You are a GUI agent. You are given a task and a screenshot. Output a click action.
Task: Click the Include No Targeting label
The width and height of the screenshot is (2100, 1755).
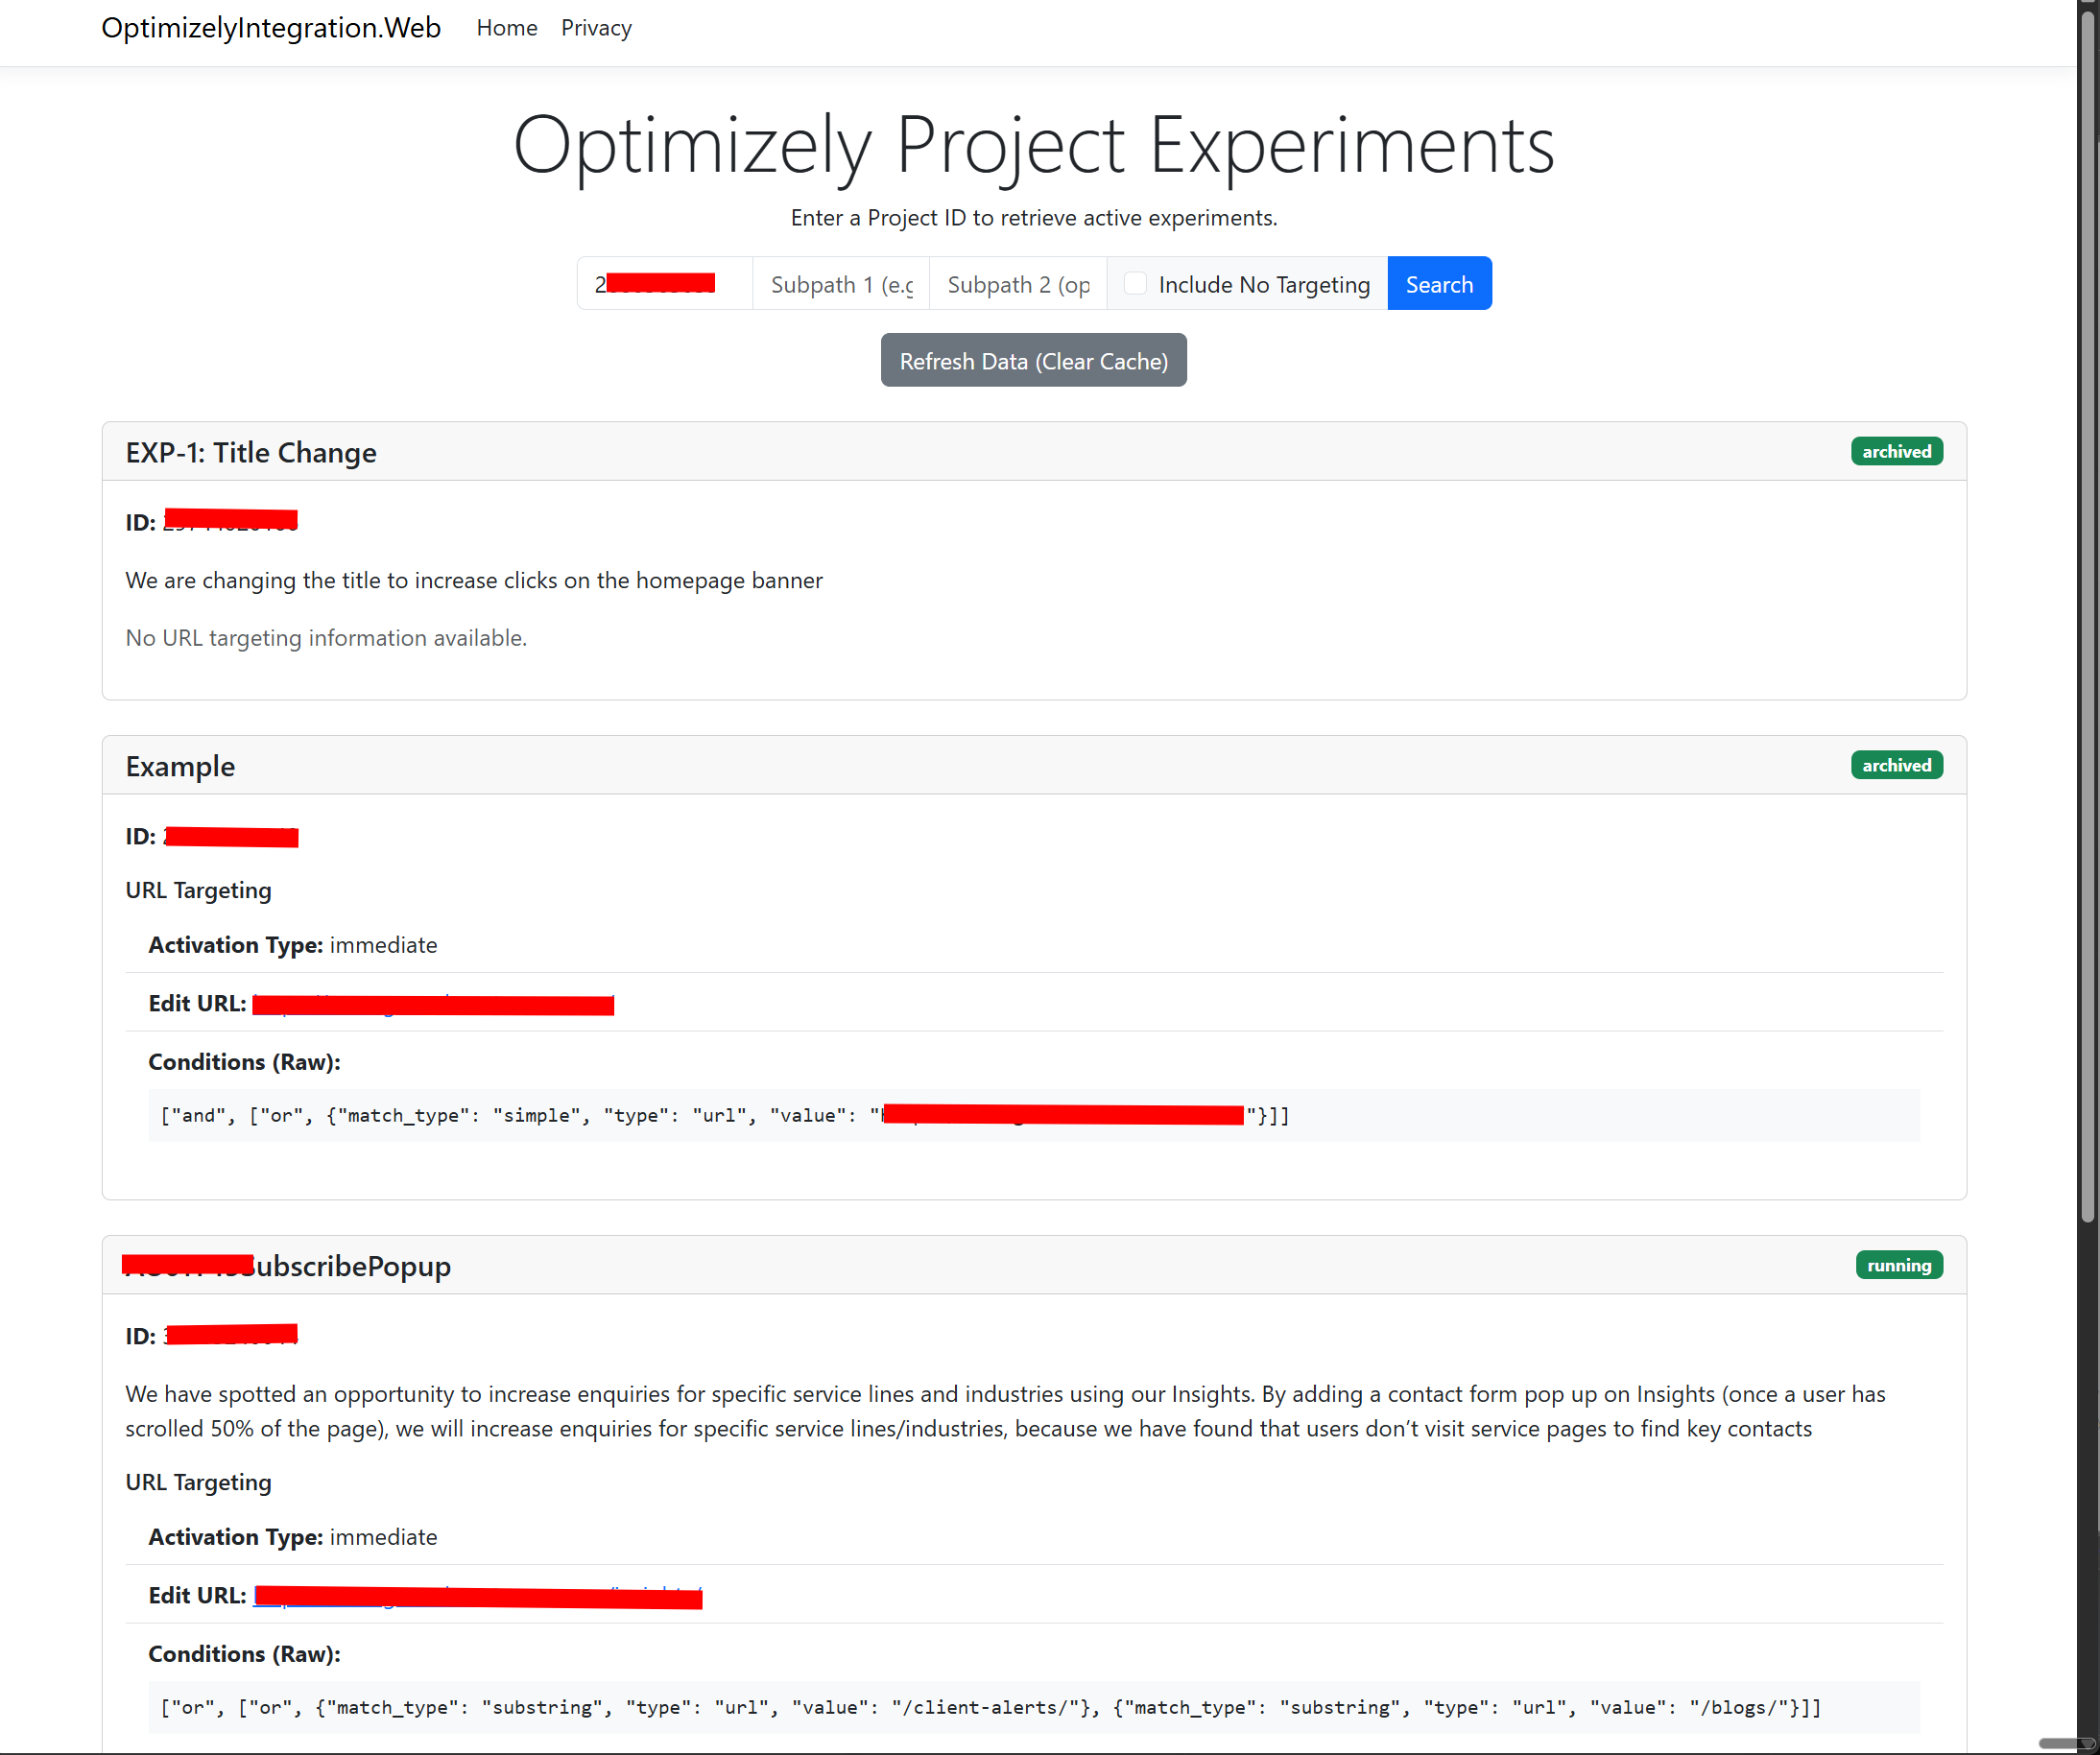click(1264, 285)
